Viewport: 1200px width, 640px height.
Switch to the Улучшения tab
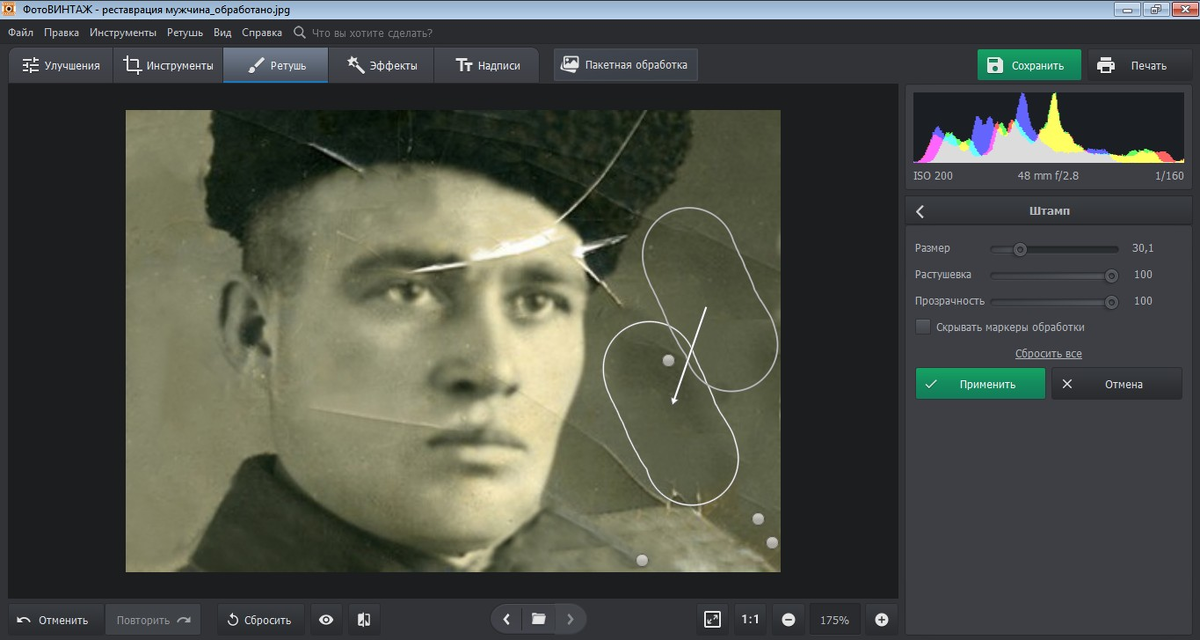[60, 66]
